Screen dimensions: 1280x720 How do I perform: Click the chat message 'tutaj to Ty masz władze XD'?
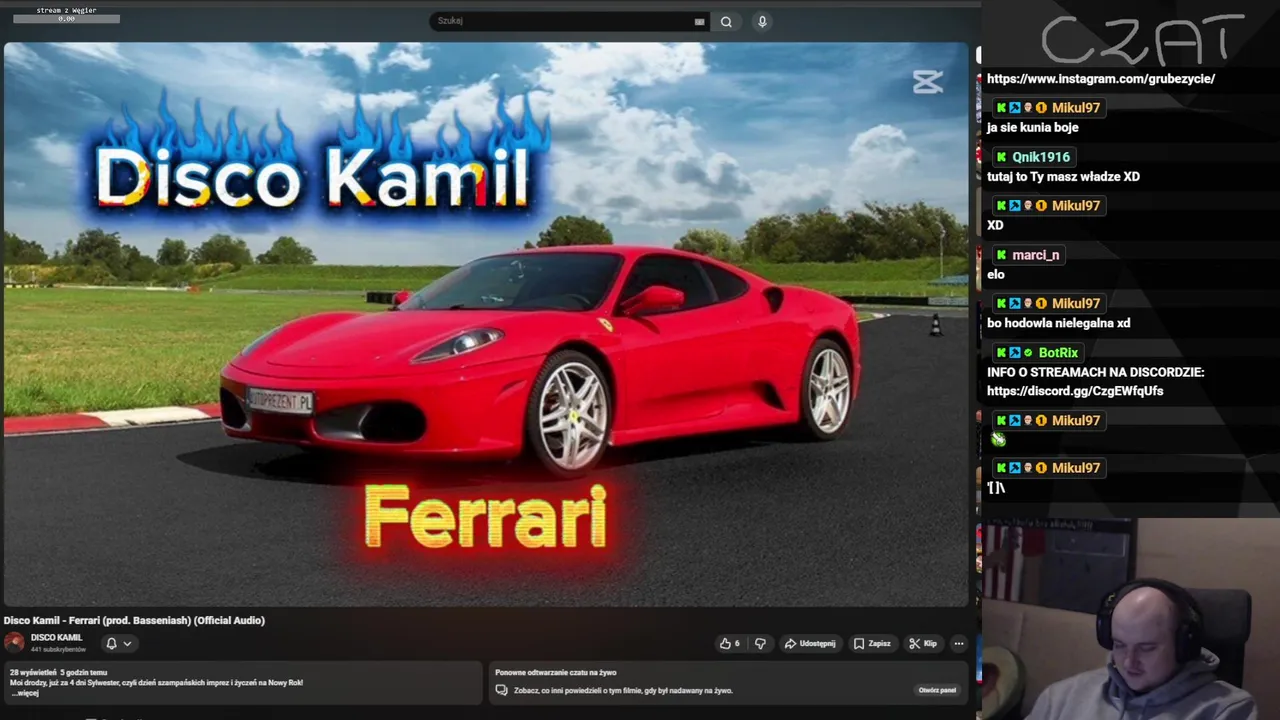point(1063,177)
